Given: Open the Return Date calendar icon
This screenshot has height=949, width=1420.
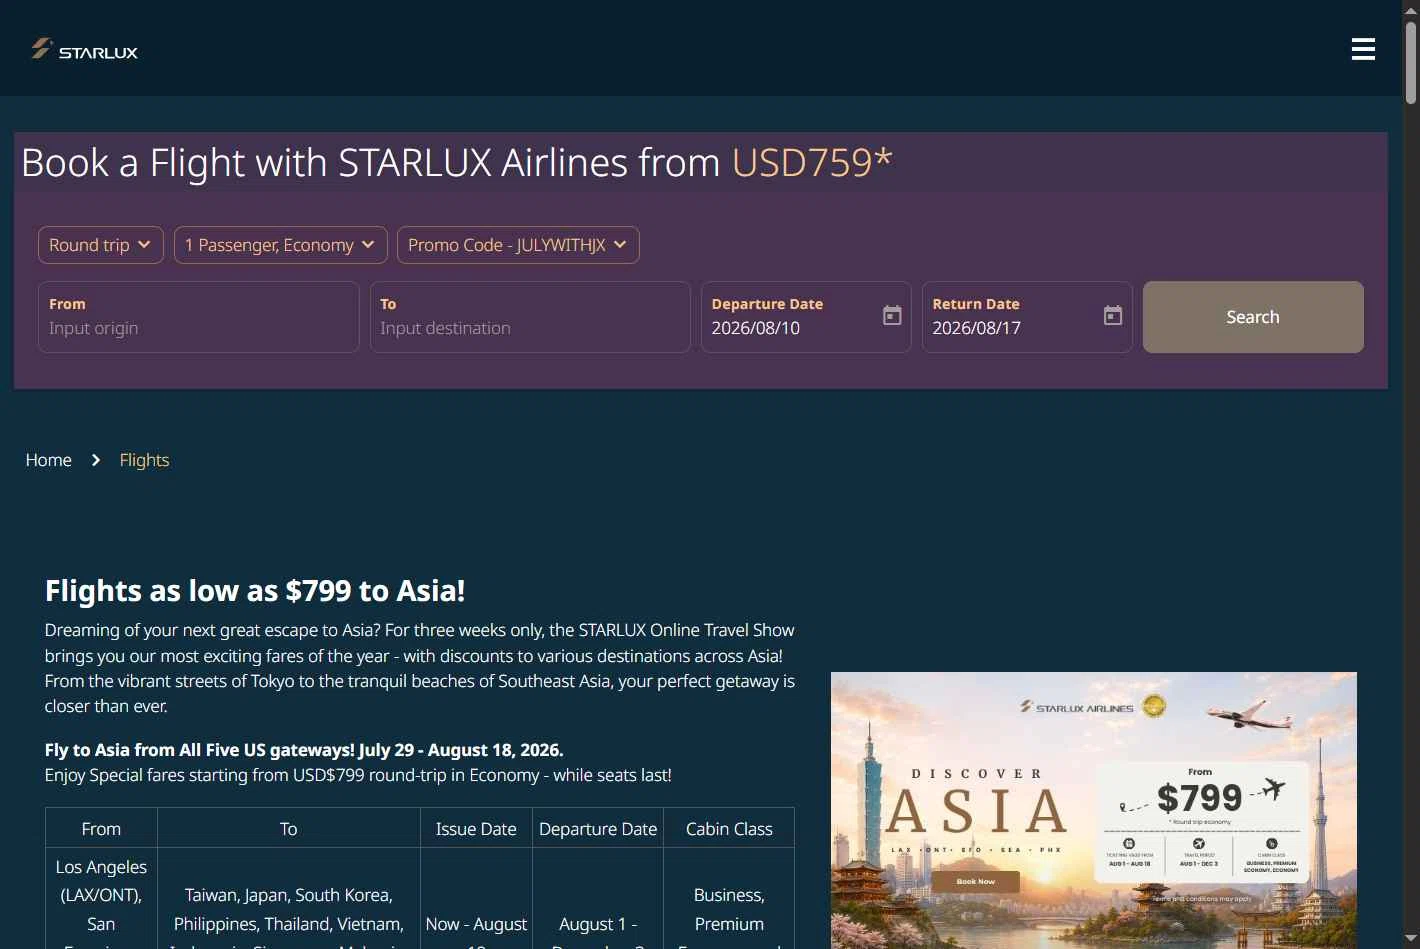Looking at the screenshot, I should click(1113, 316).
